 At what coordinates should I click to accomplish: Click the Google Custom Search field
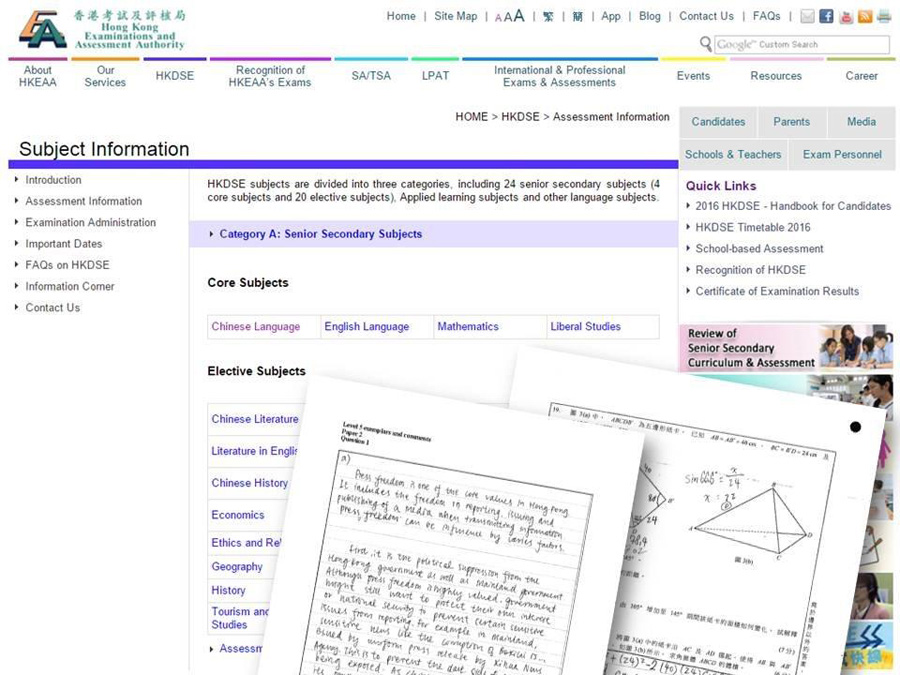pyautogui.click(x=802, y=44)
